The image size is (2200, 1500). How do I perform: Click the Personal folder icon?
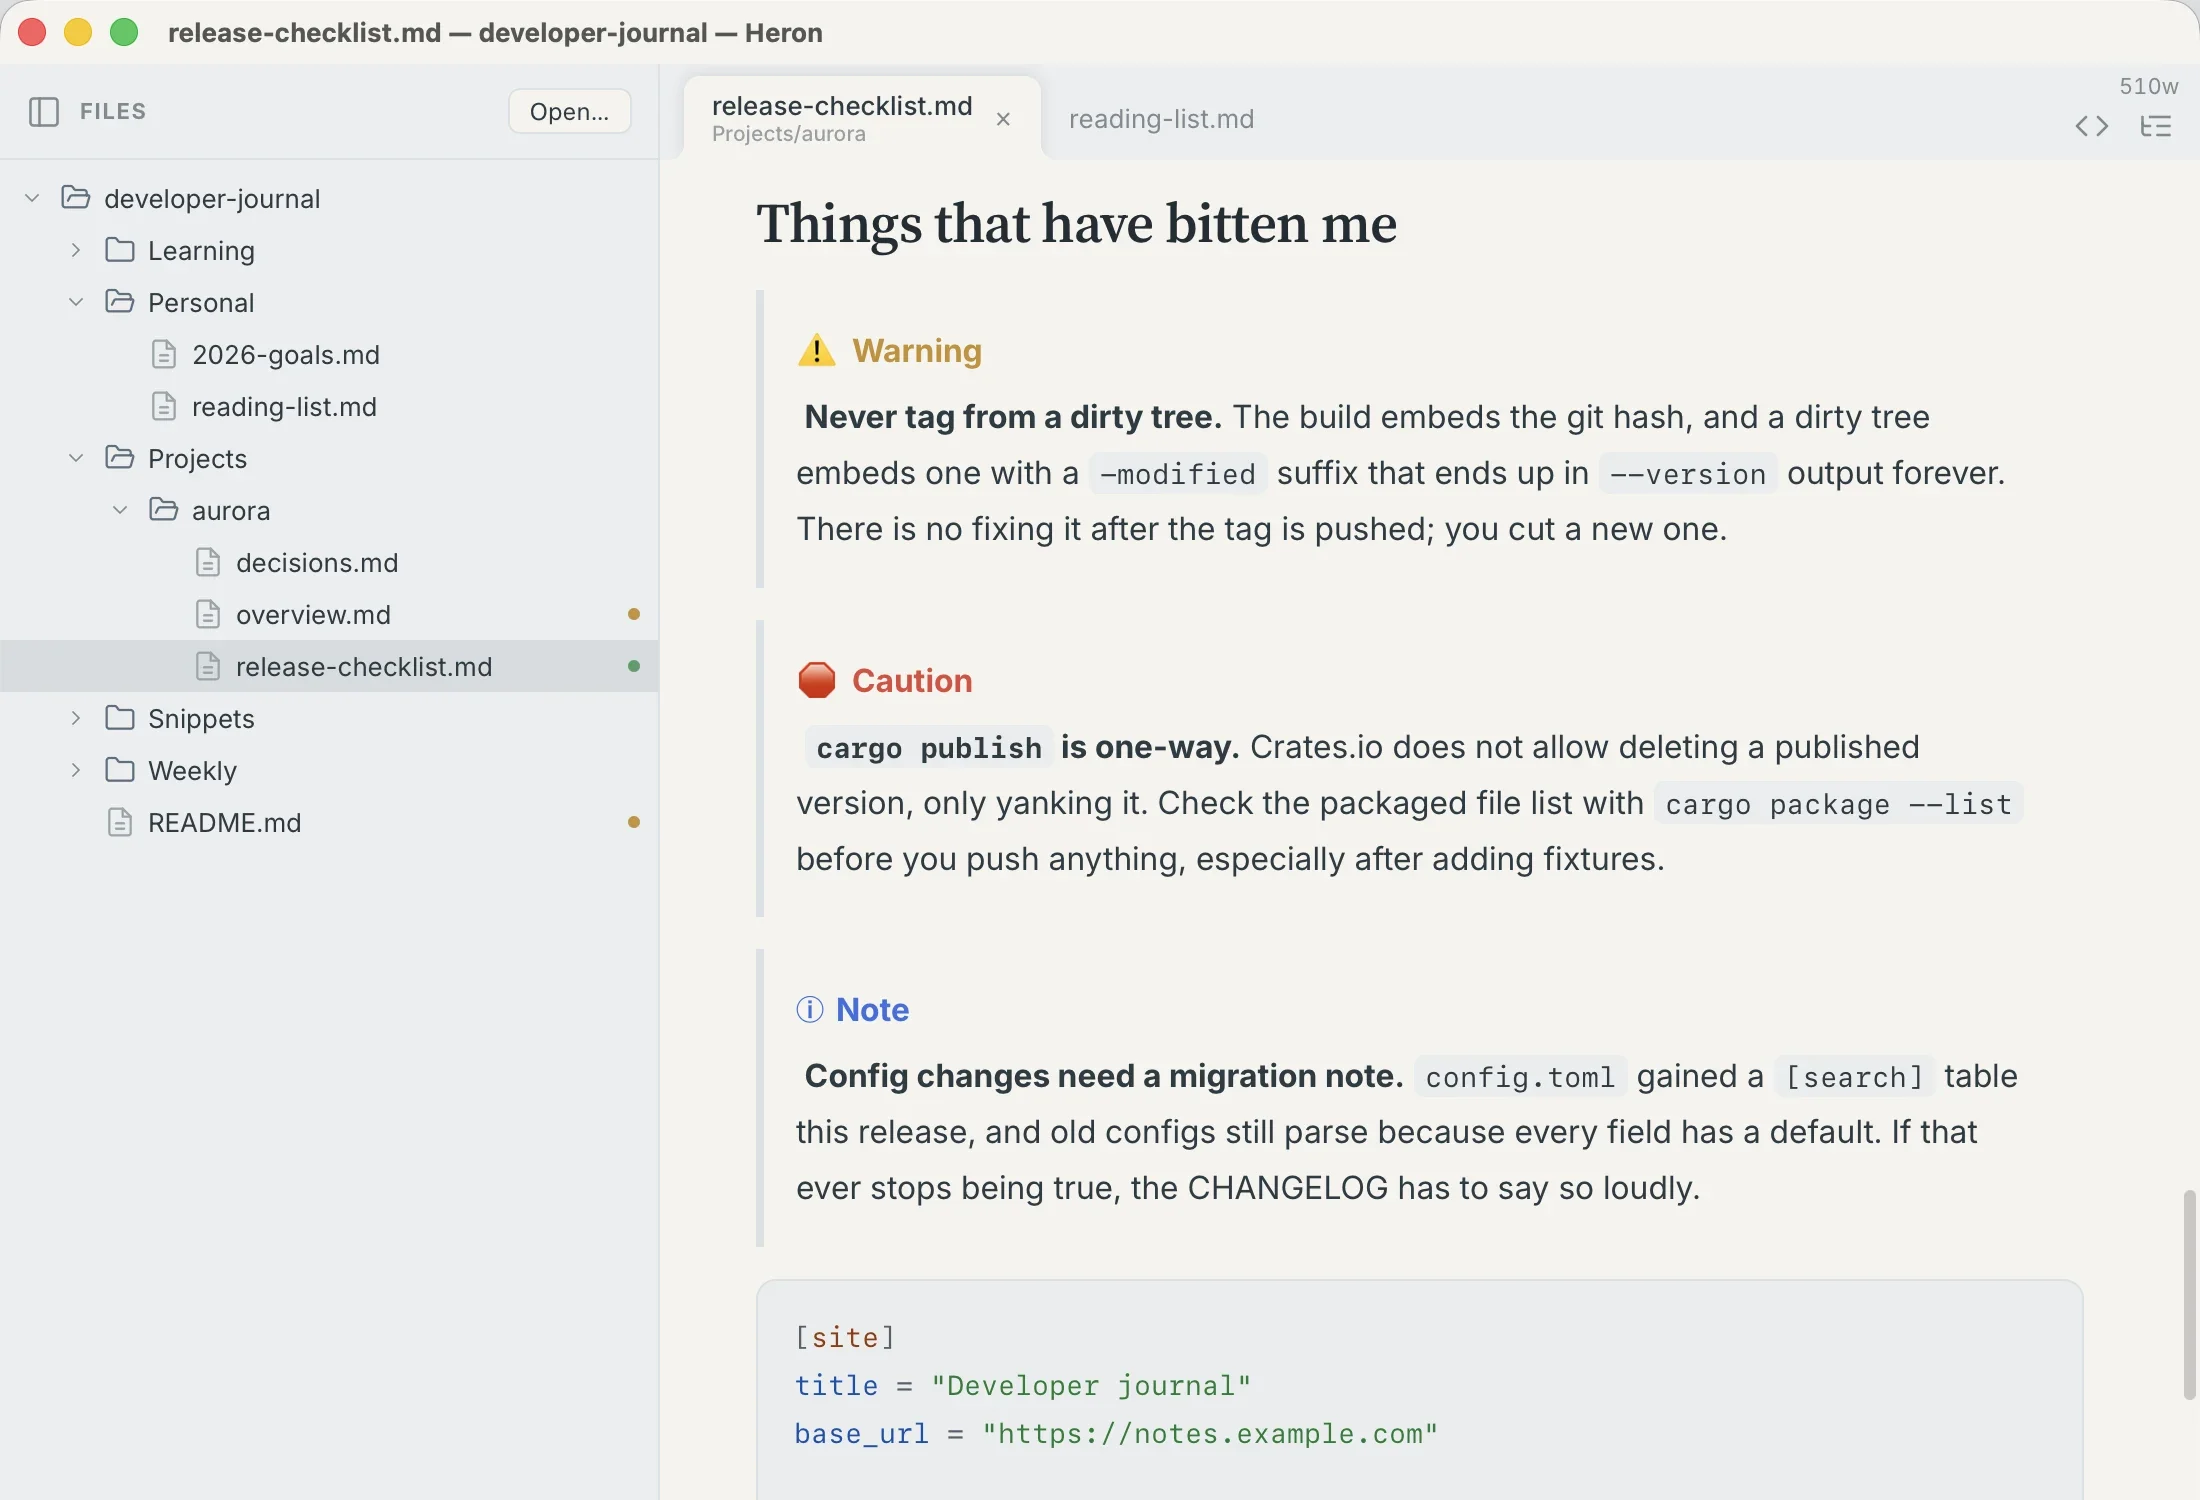click(x=120, y=301)
